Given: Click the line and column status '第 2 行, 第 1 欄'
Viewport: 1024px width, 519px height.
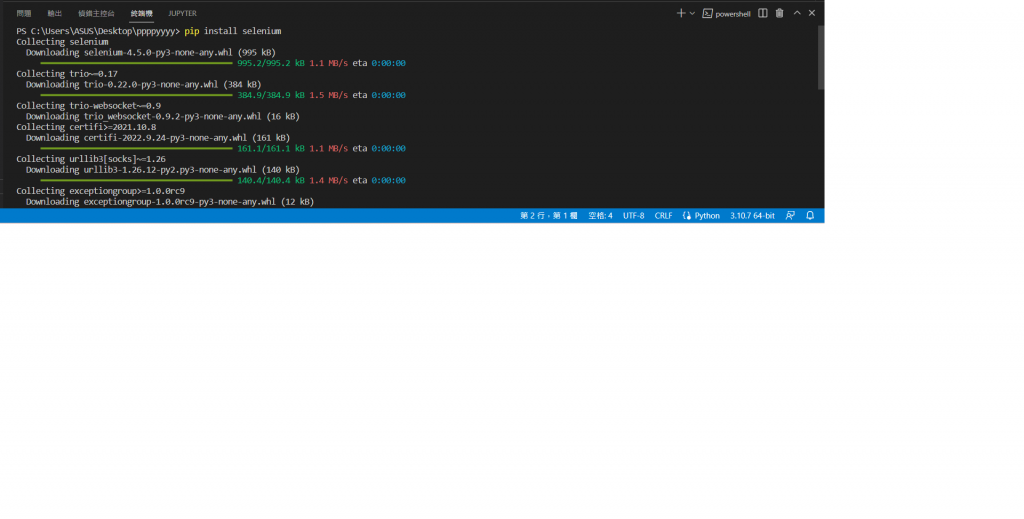Looking at the screenshot, I should (x=549, y=215).
